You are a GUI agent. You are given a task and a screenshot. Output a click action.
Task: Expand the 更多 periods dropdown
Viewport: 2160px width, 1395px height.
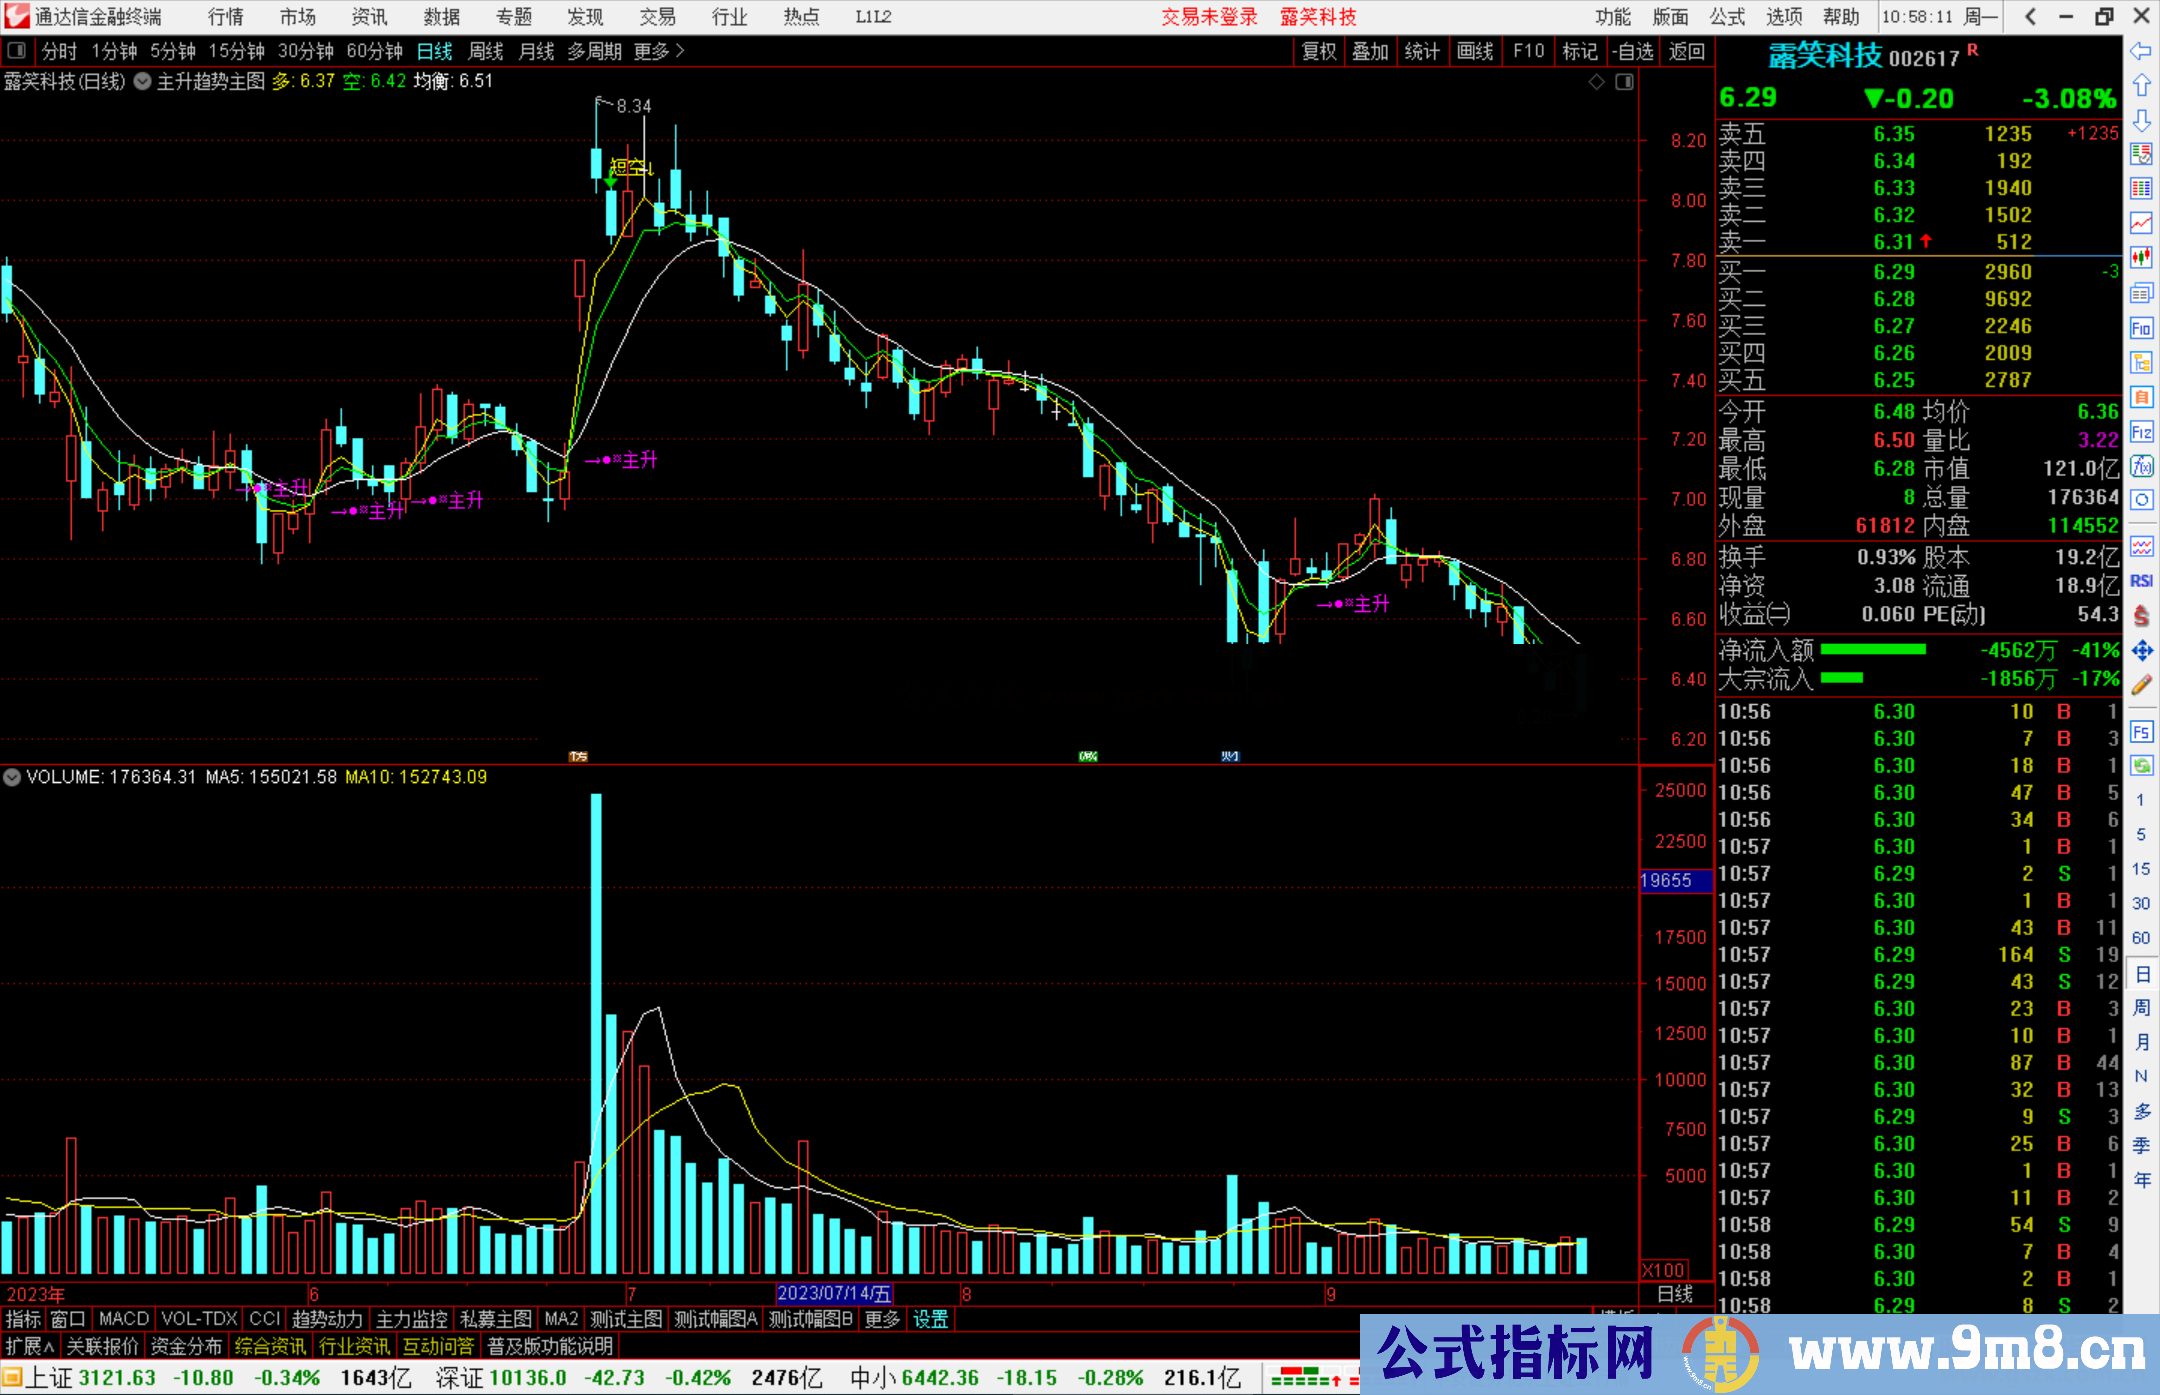pos(658,51)
